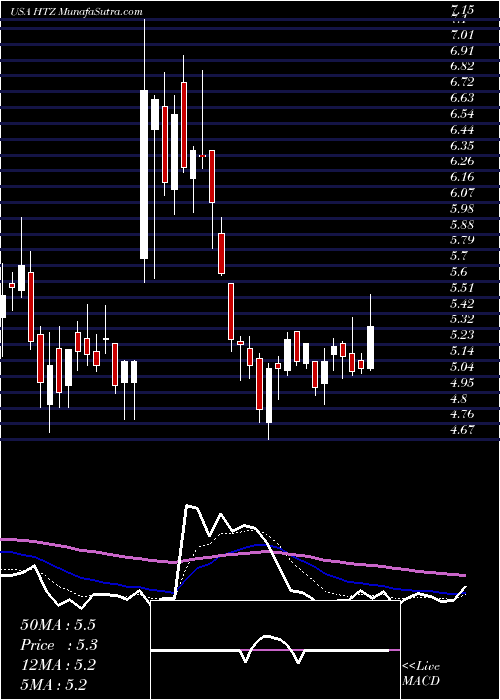Screen dimensions: 500x700
Task: Click the tallest white candlestick near 6.63
Action: pyautogui.click(x=144, y=174)
